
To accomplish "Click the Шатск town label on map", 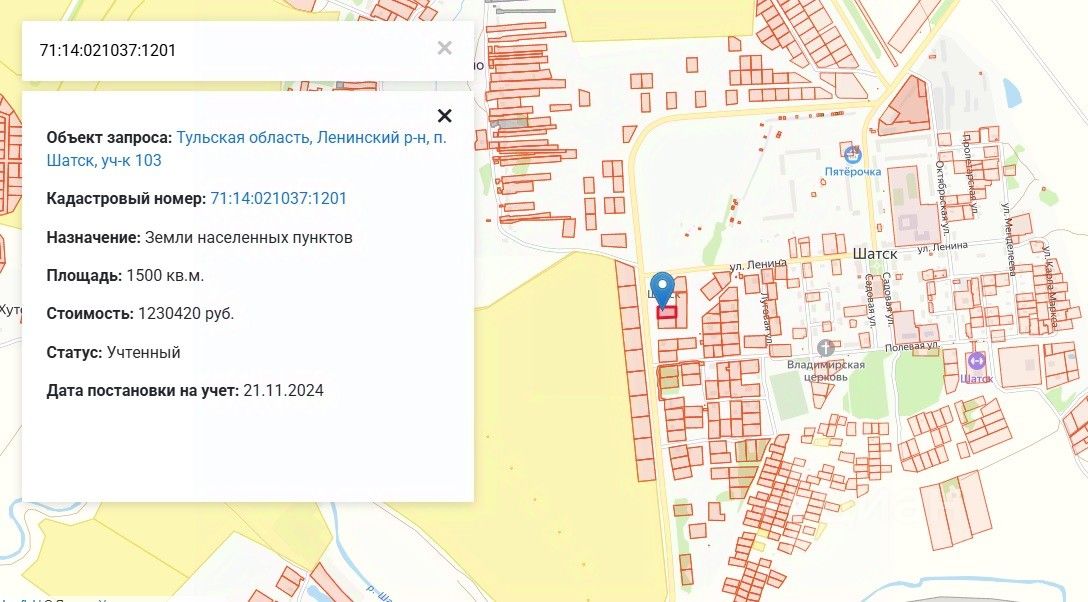I will [x=874, y=254].
